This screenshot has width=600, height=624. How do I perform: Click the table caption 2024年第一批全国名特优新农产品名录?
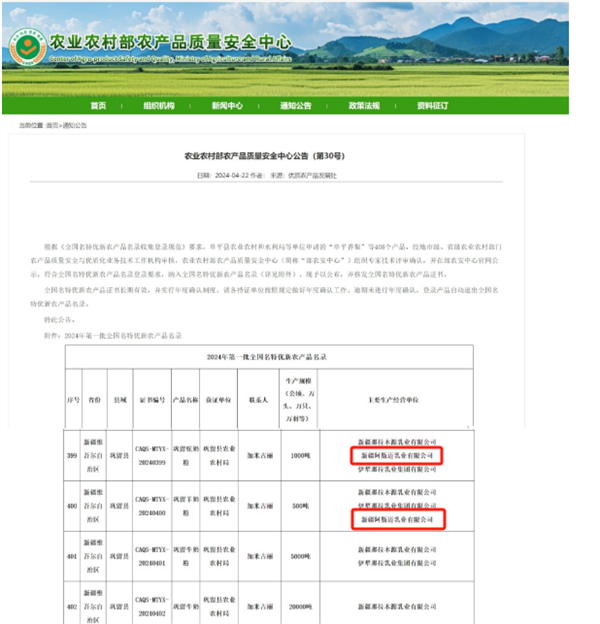(267, 357)
